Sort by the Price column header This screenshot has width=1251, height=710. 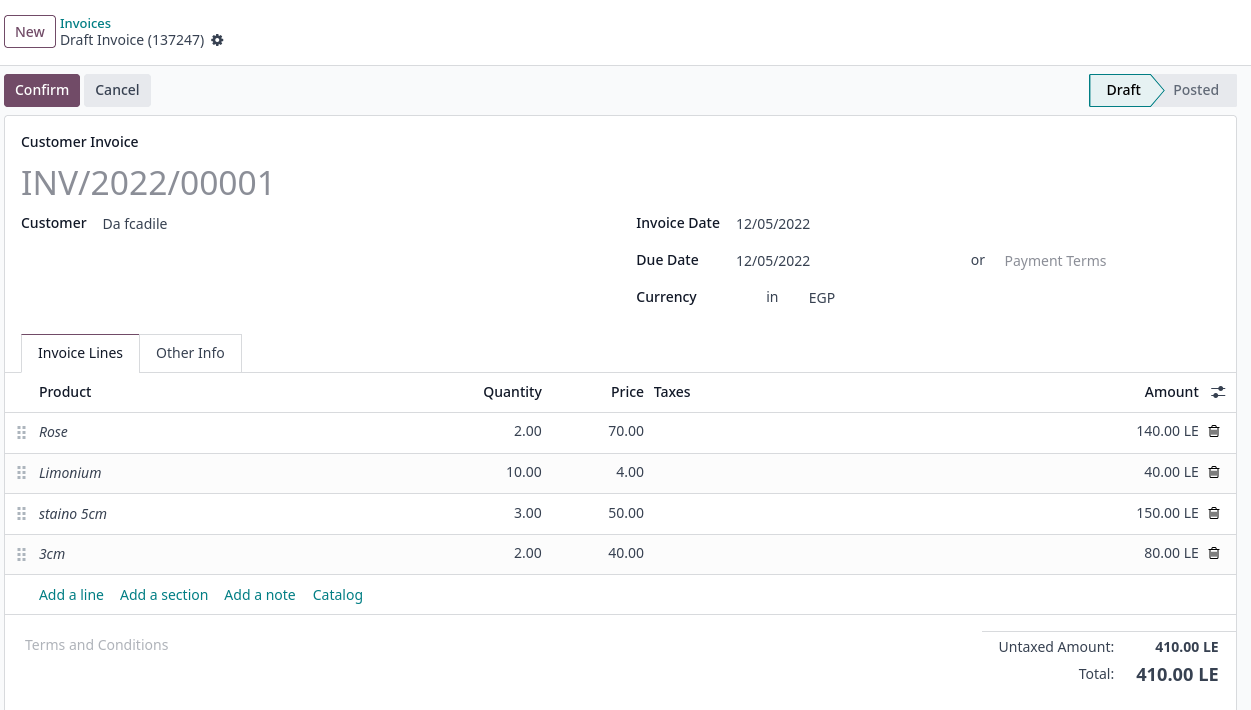(x=627, y=392)
